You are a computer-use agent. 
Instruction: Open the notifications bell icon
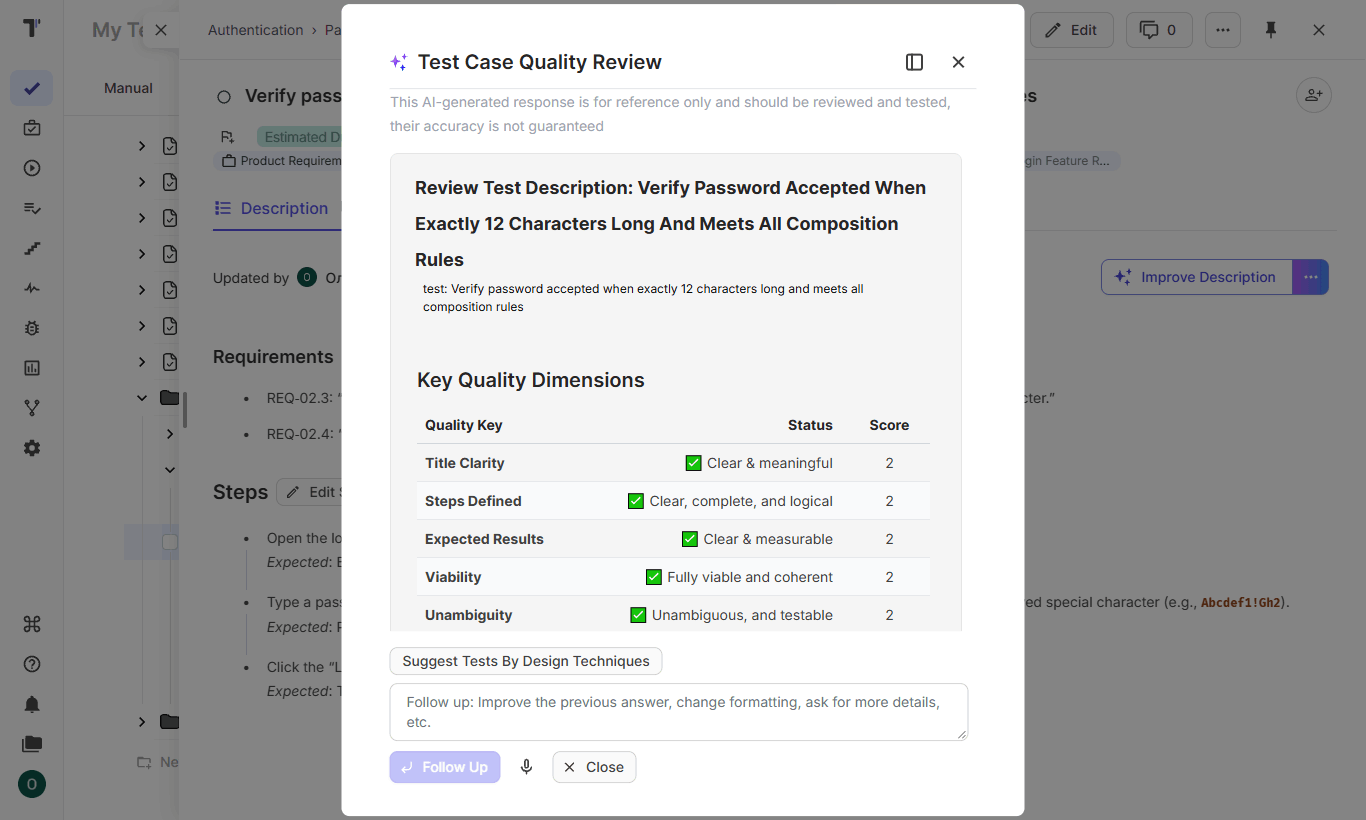click(32, 704)
